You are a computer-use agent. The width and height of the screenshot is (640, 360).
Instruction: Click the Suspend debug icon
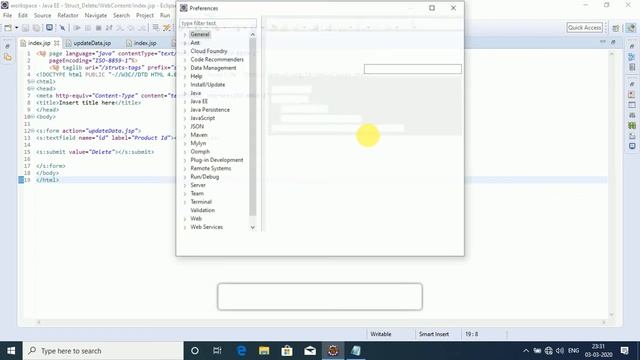[87, 28]
